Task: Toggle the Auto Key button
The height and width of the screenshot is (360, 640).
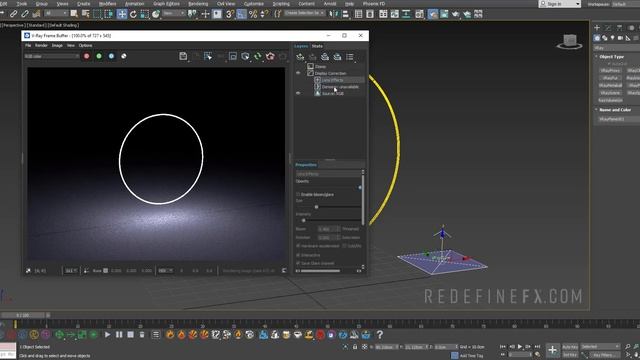Action: coord(570,347)
